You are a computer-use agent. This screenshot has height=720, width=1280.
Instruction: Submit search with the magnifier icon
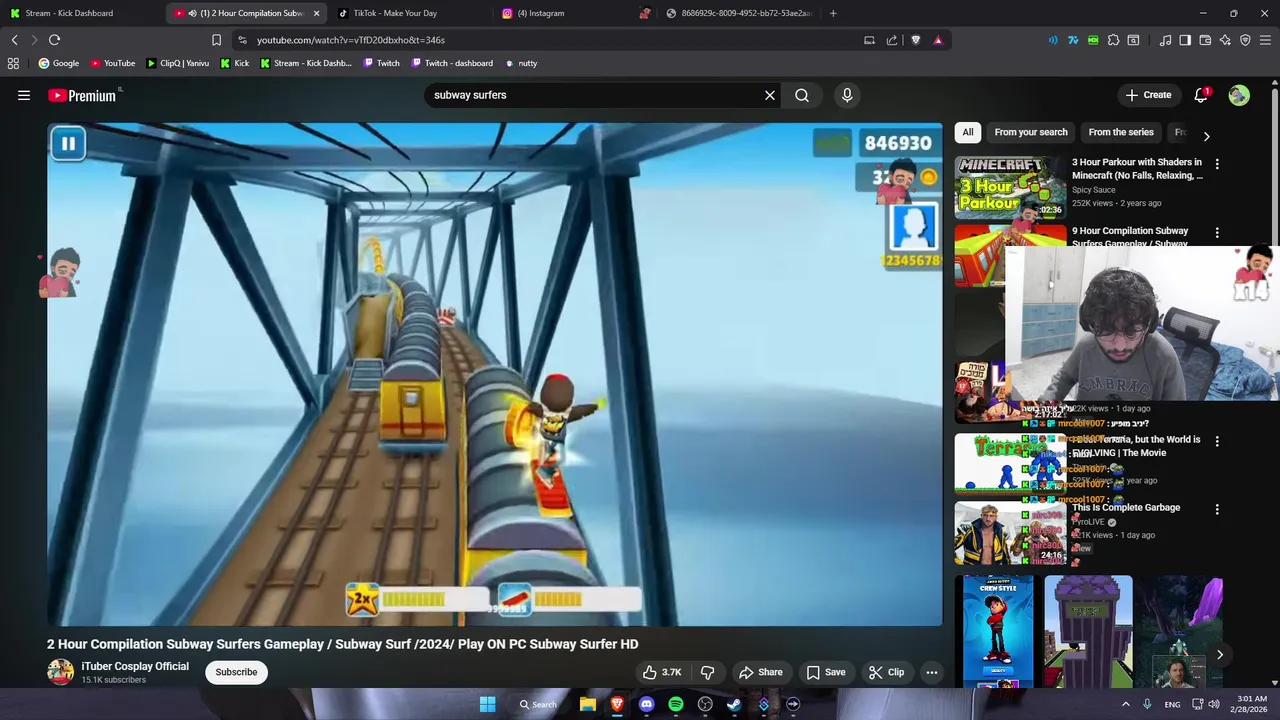coord(802,95)
